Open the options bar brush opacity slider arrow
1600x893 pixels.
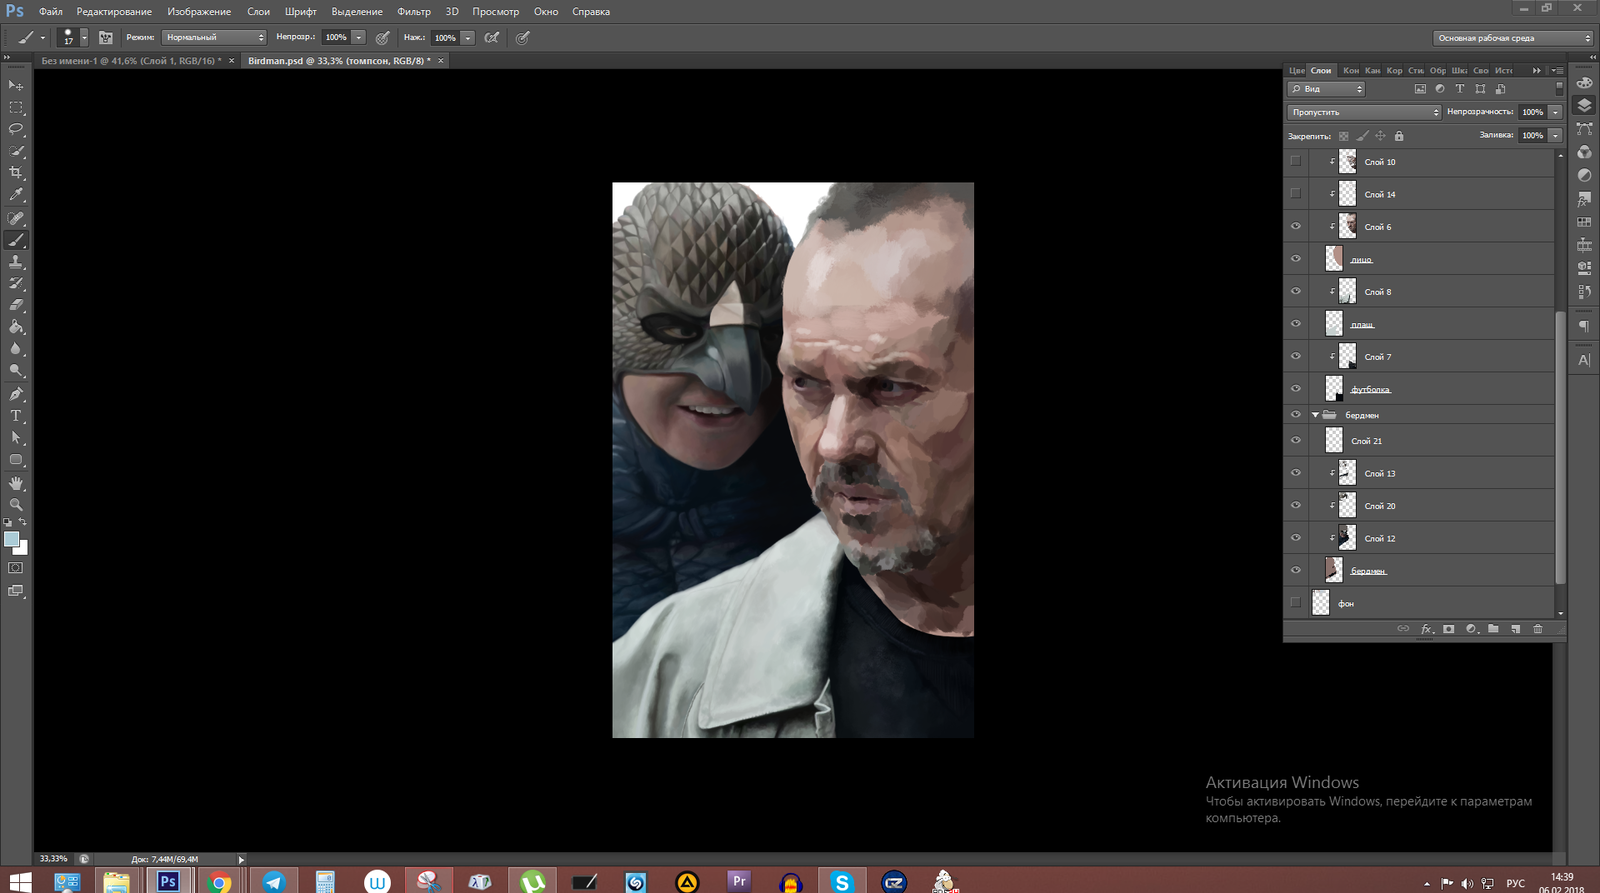tap(358, 37)
